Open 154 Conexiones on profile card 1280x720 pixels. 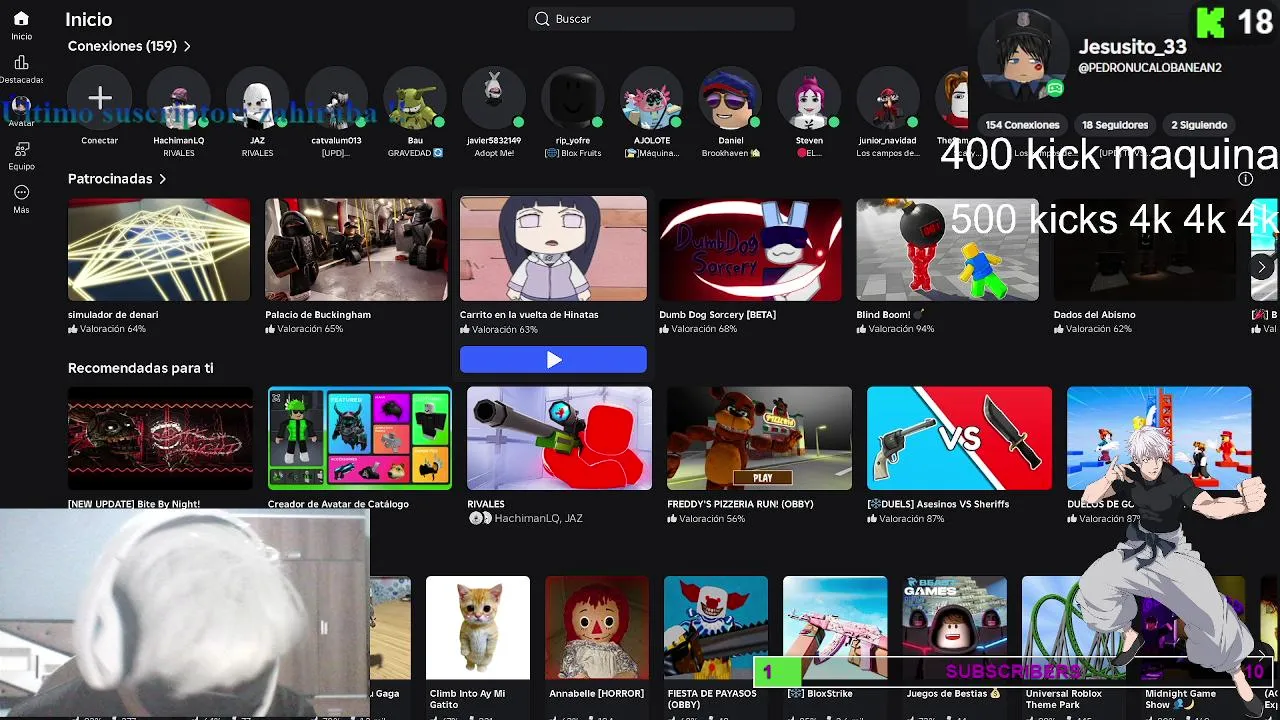pyautogui.click(x=1022, y=125)
